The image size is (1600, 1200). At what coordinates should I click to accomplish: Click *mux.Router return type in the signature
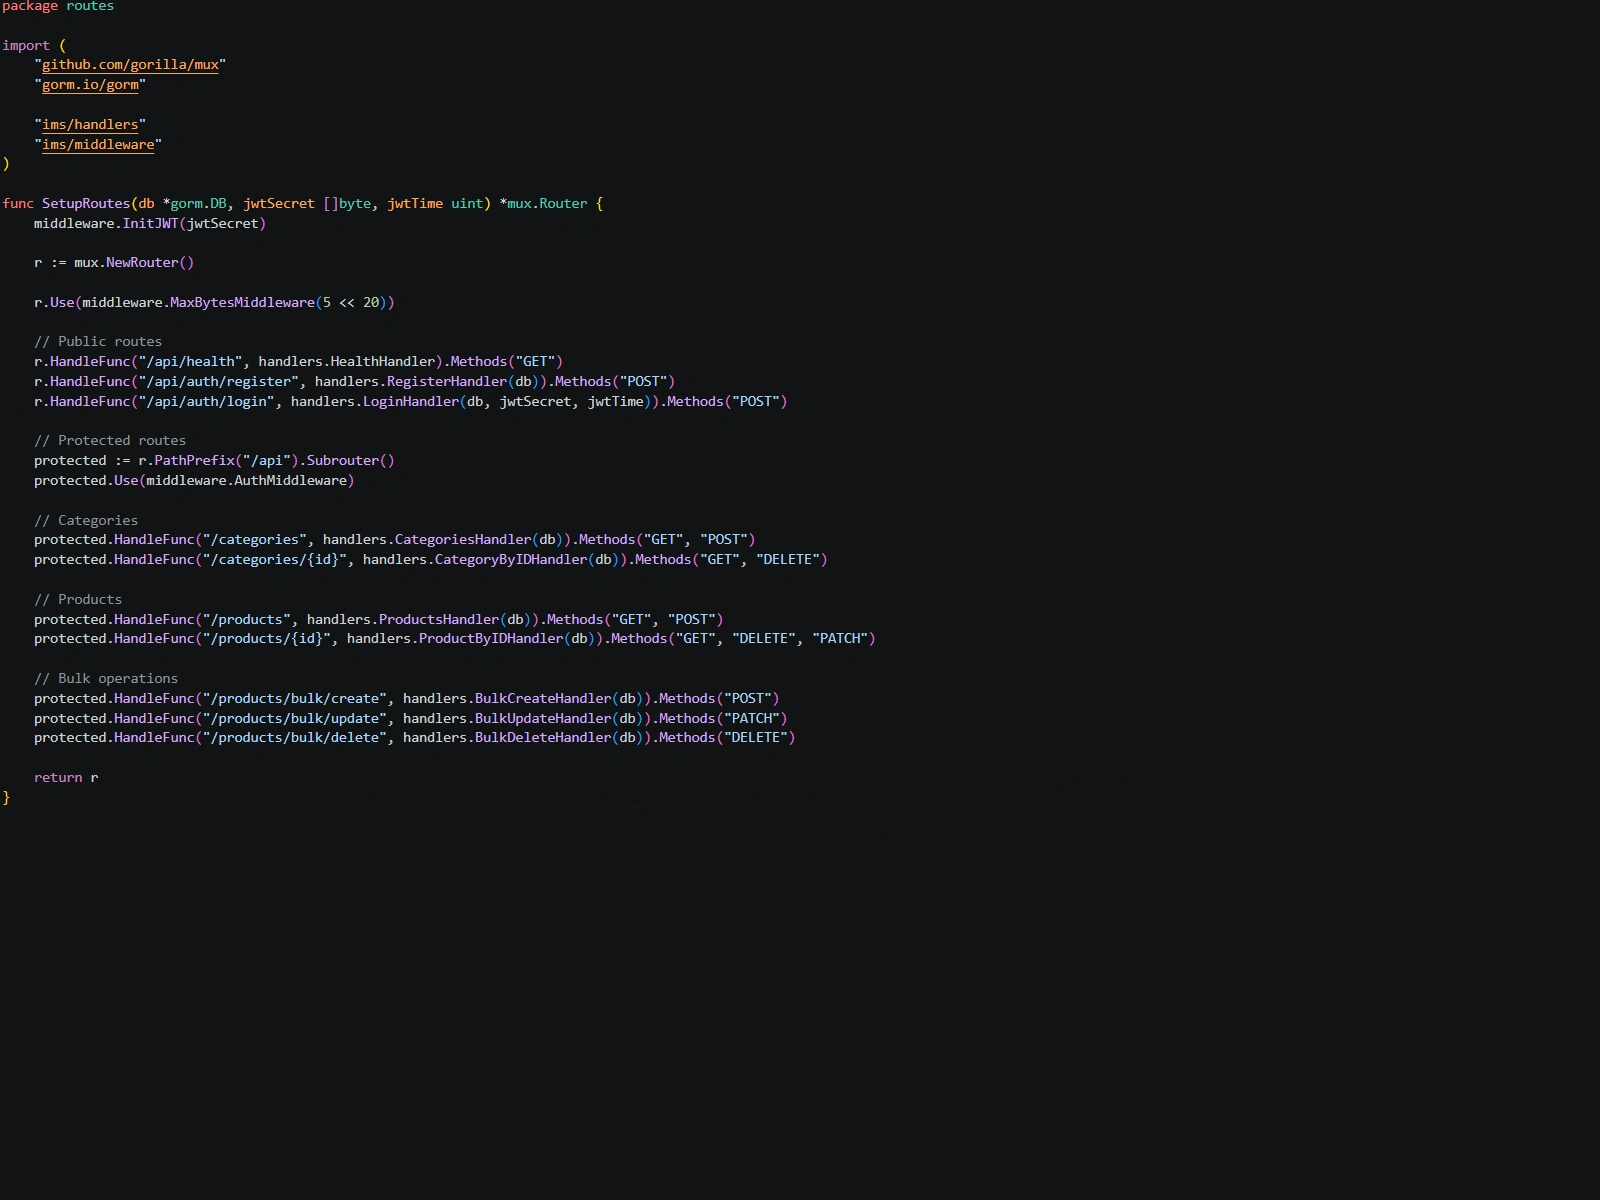(543, 203)
